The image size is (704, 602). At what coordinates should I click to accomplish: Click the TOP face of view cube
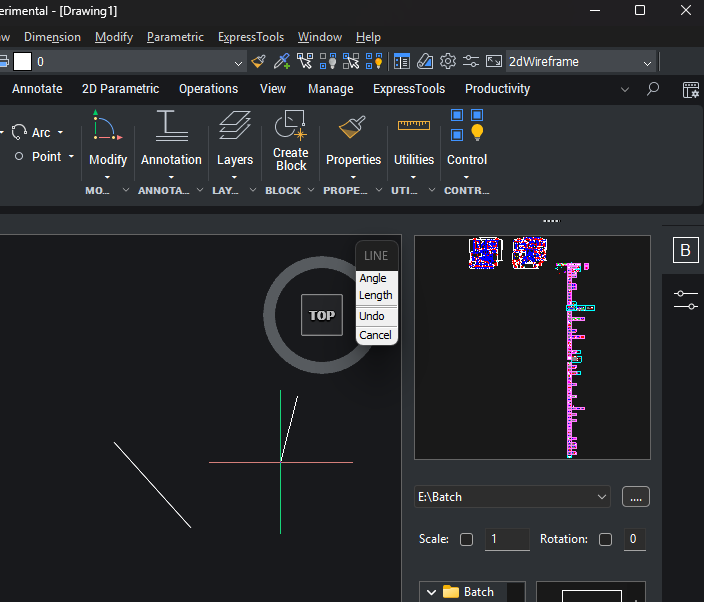(x=322, y=315)
